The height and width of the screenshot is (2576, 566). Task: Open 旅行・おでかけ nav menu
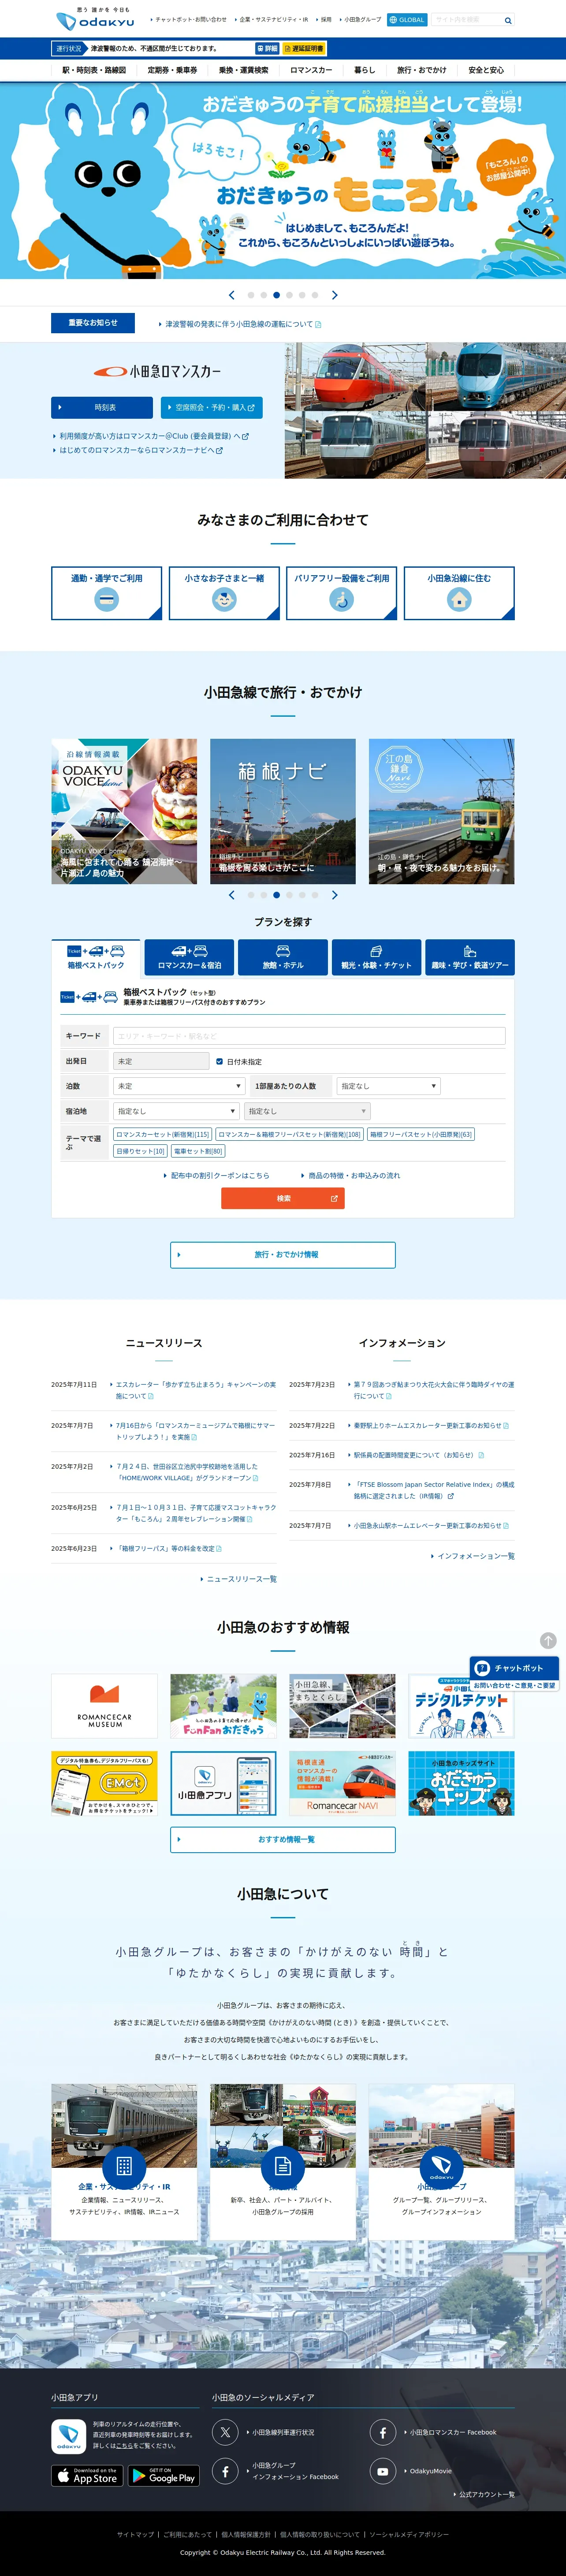tap(422, 70)
